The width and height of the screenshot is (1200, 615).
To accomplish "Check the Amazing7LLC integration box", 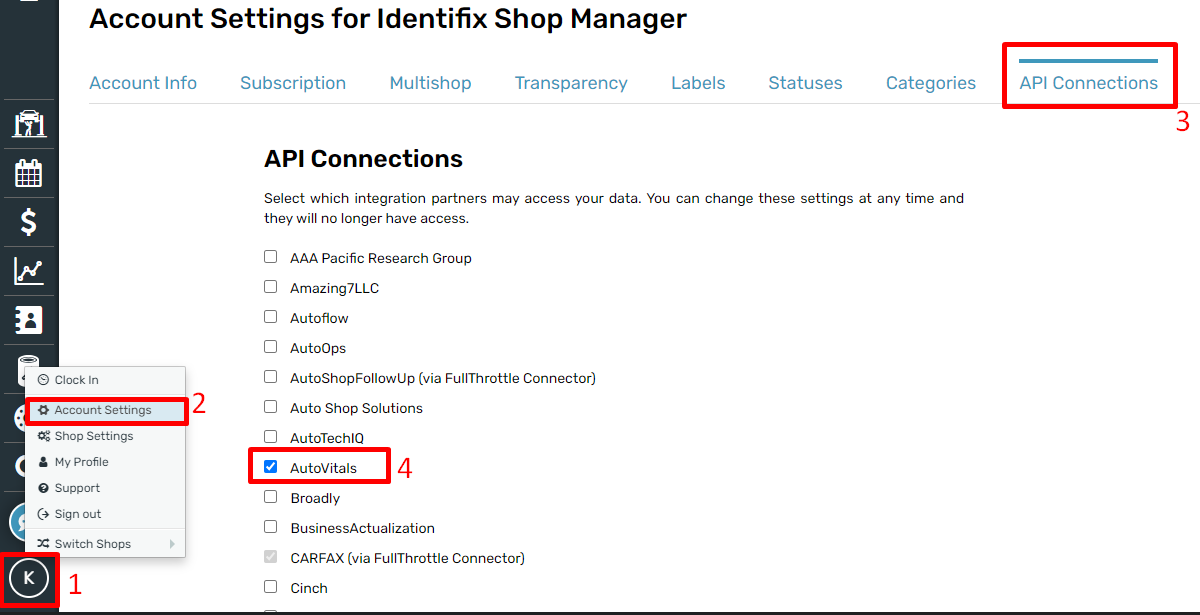I will point(270,287).
